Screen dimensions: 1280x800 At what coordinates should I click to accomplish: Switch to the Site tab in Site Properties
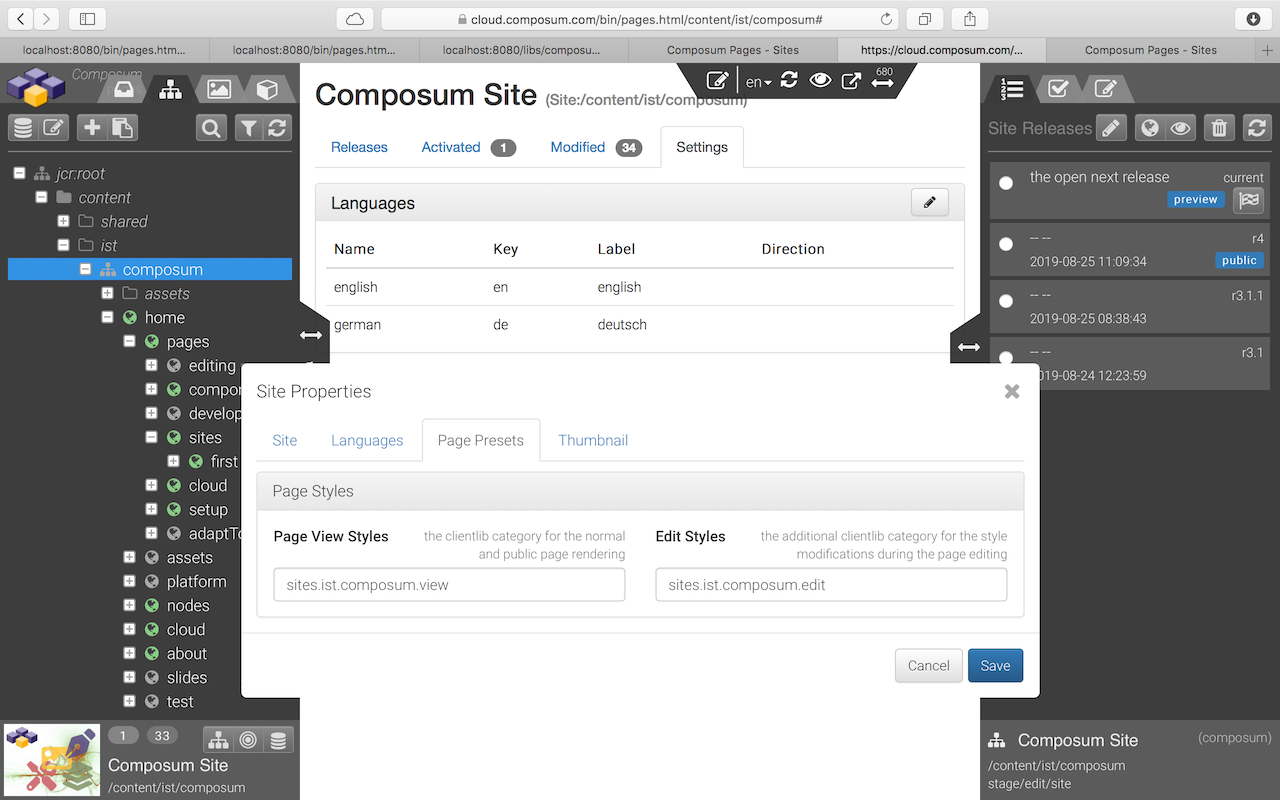(285, 440)
